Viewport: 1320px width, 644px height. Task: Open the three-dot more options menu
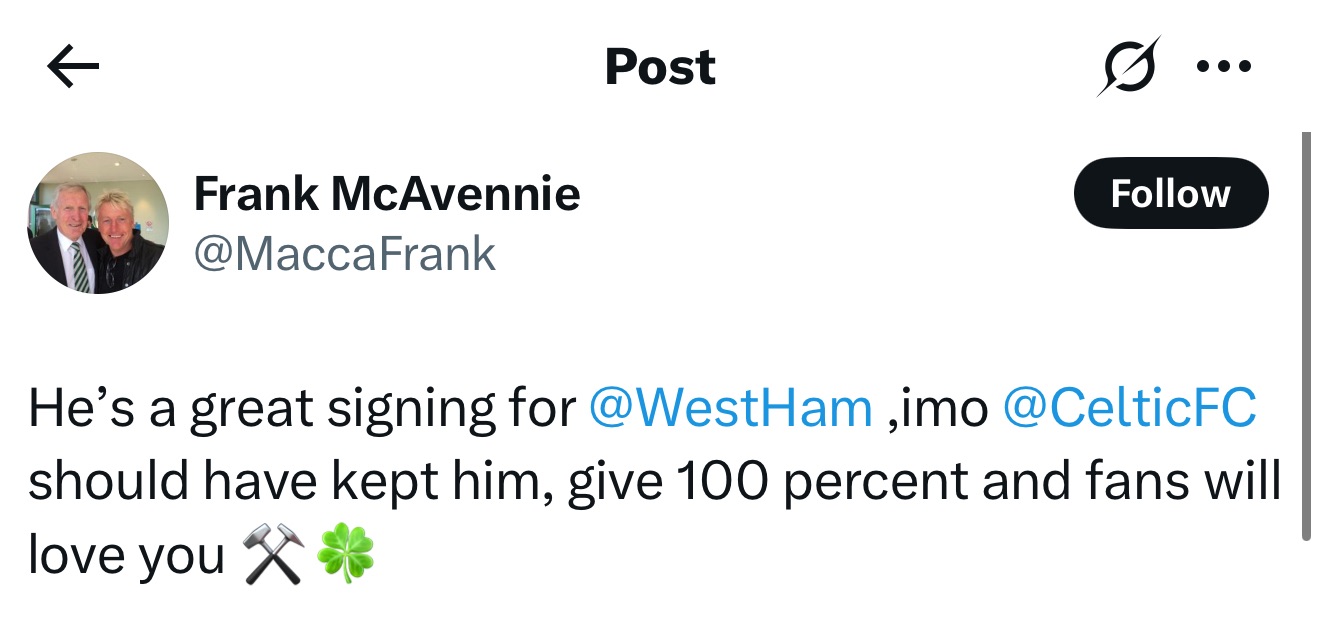click(1223, 67)
